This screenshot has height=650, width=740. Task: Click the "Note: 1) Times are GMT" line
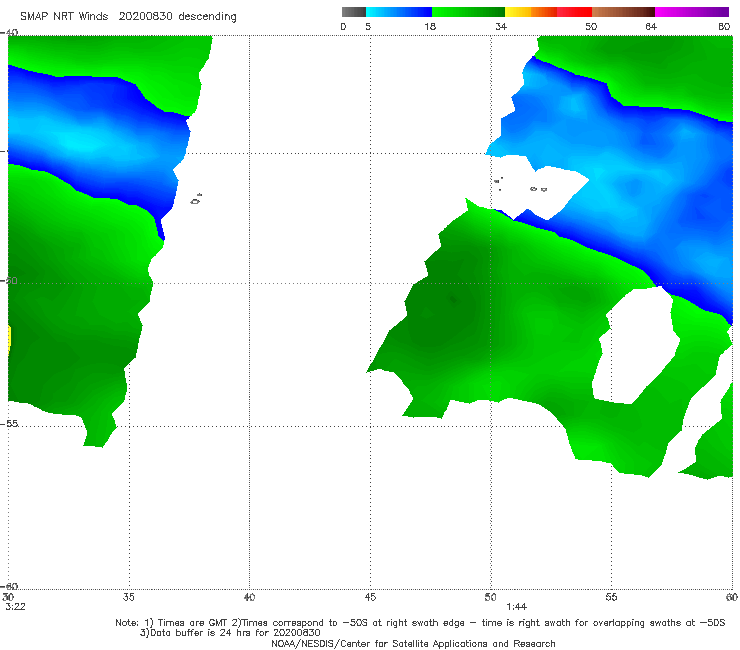click(420, 623)
